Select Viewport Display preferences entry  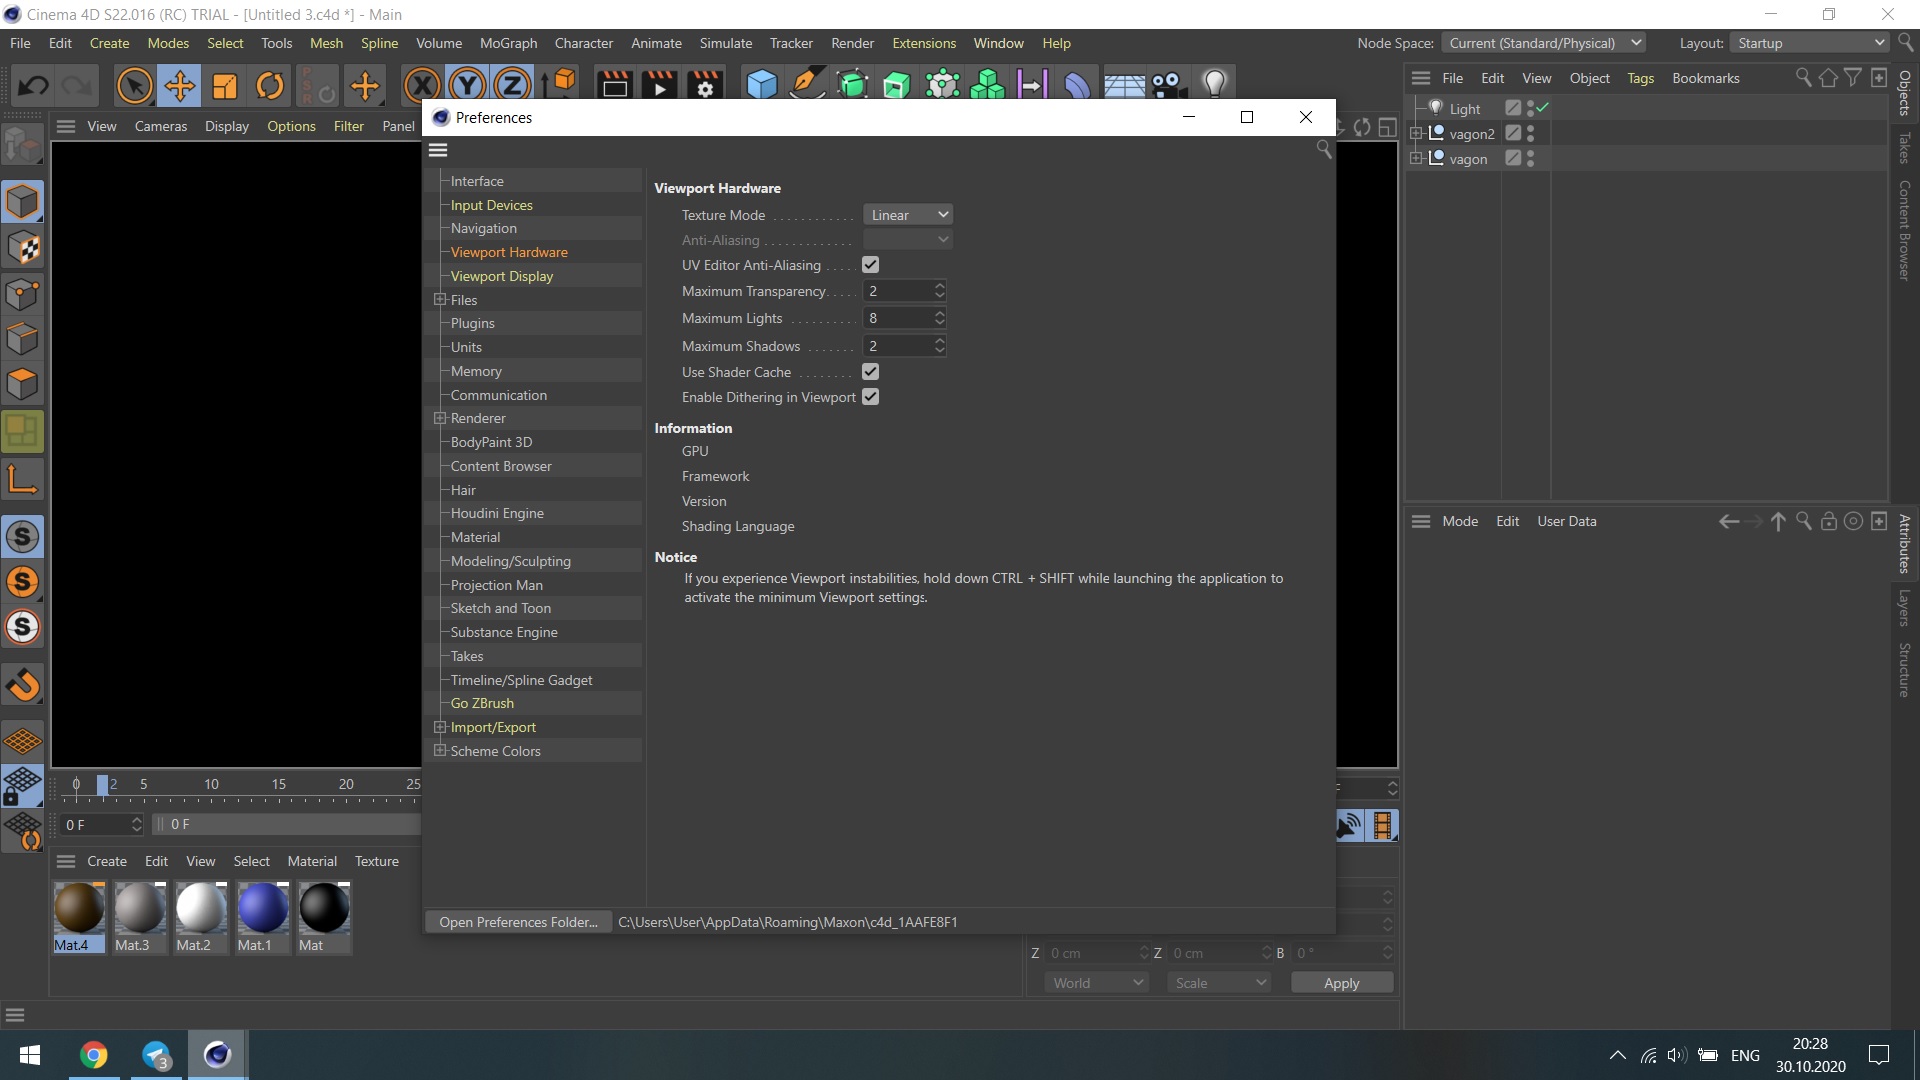(x=501, y=276)
